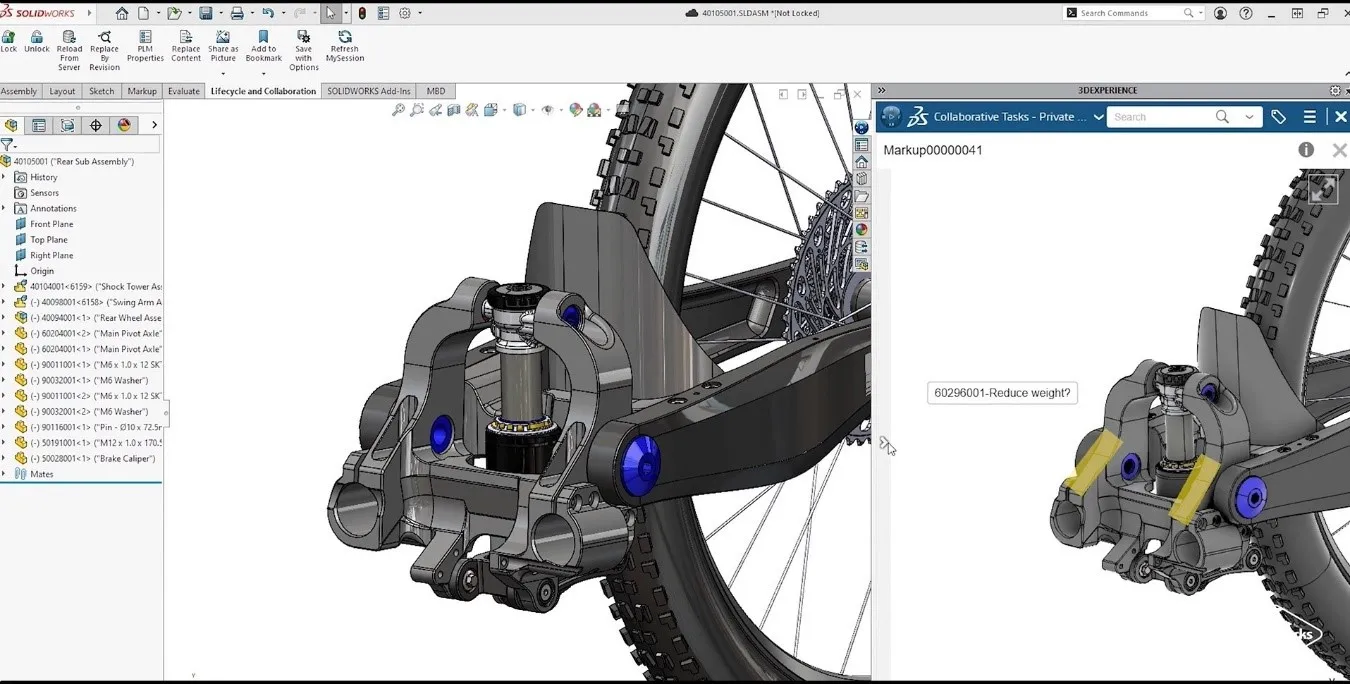Click the 60296001-Reduce weight markup note

[1002, 392]
